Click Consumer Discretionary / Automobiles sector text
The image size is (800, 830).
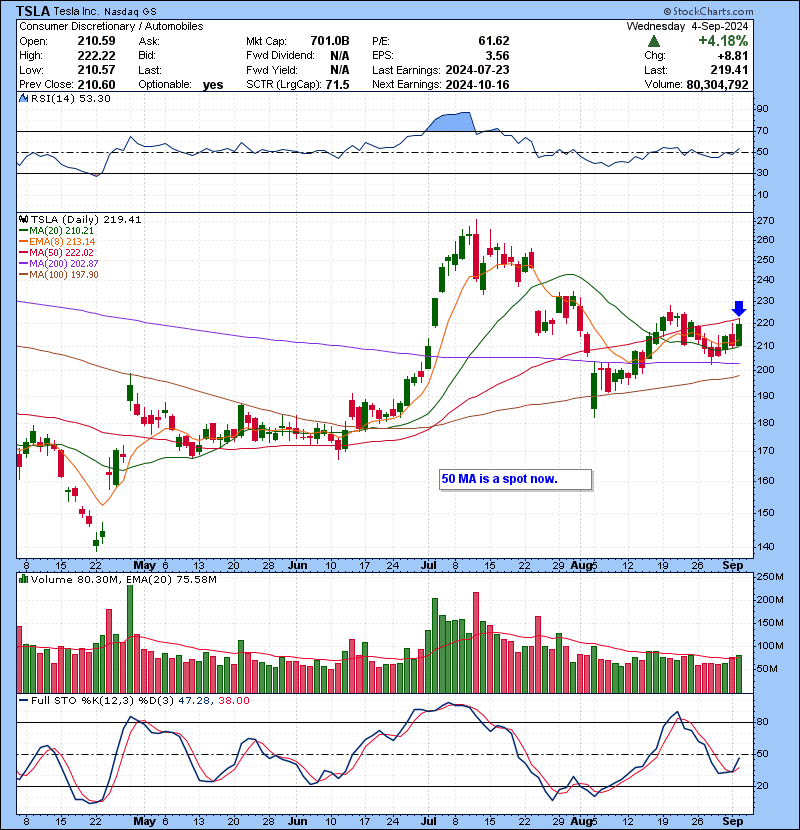point(111,26)
